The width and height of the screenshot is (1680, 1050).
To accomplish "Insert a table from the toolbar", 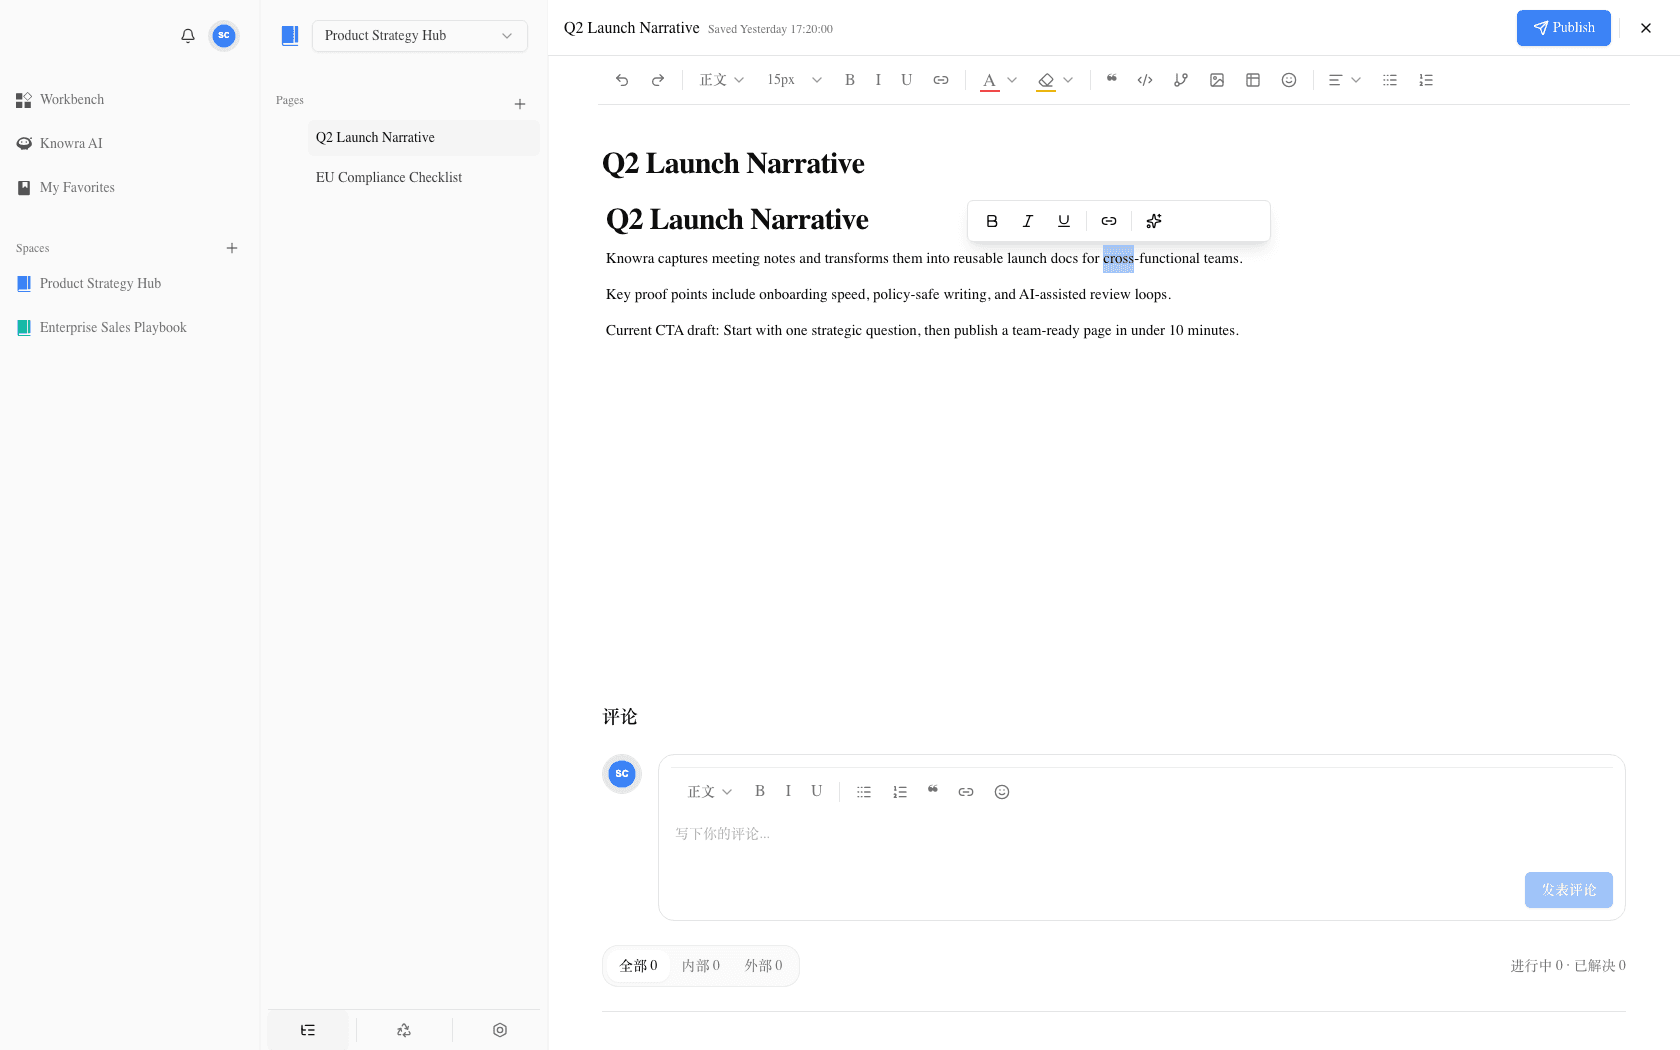I will point(1253,80).
